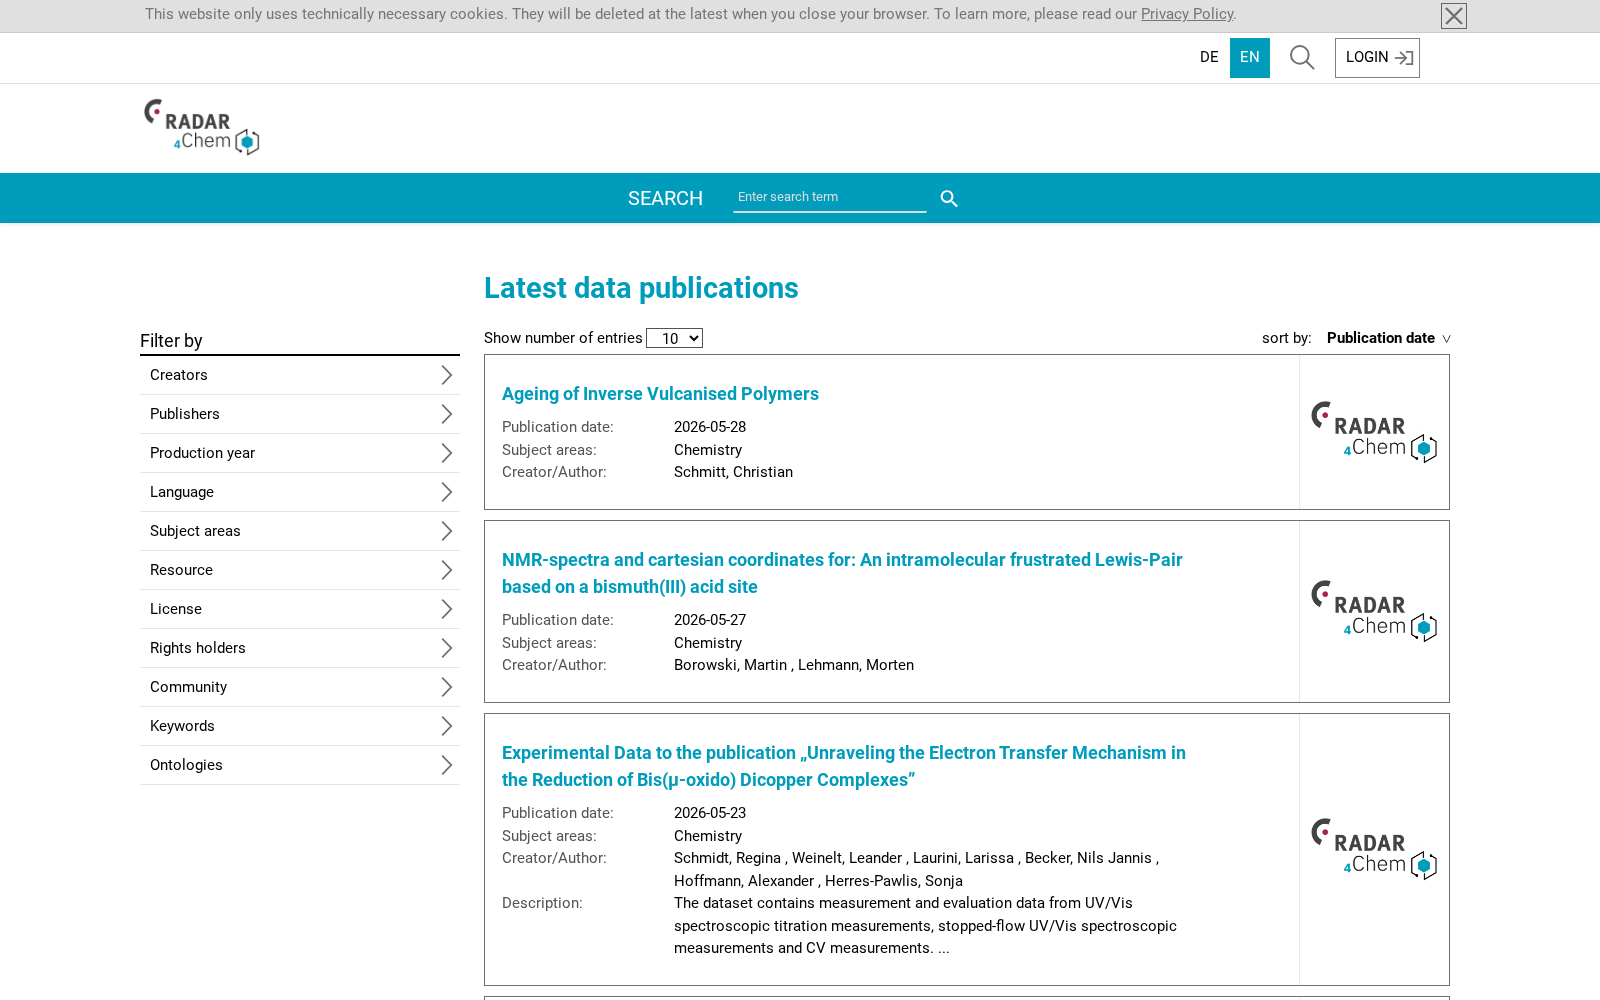Expand the License filter
The height and width of the screenshot is (1000, 1600).
pos(300,609)
